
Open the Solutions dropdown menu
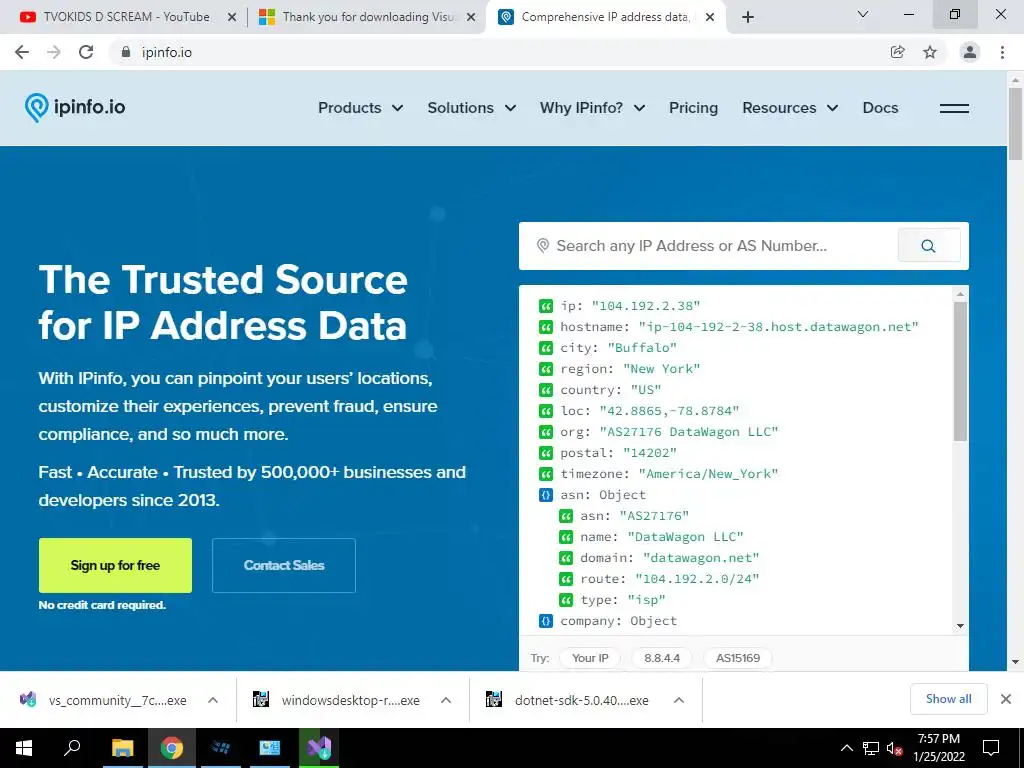(472, 108)
